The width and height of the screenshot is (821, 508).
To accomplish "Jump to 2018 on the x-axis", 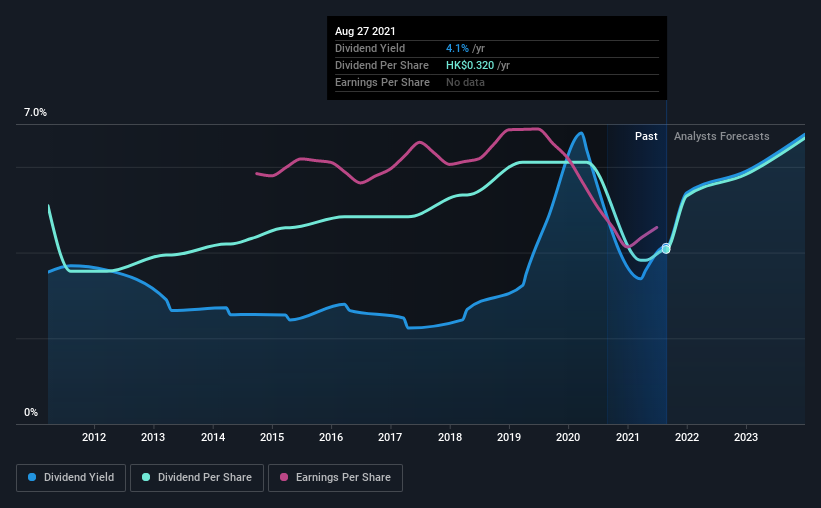I will pyautogui.click(x=450, y=437).
